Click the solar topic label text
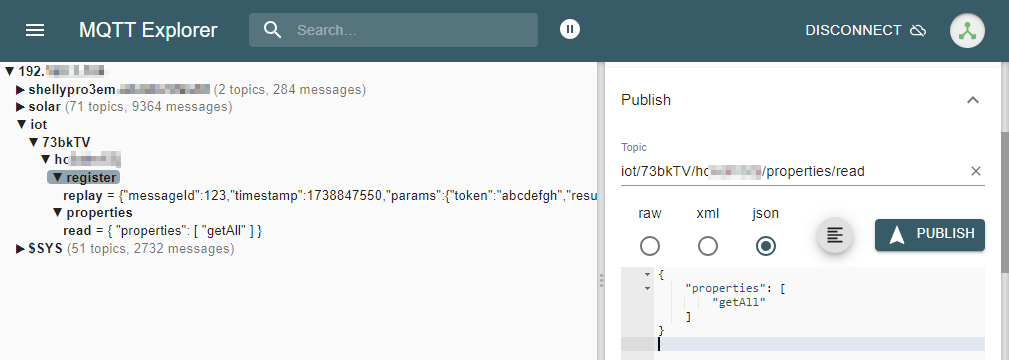 44,107
